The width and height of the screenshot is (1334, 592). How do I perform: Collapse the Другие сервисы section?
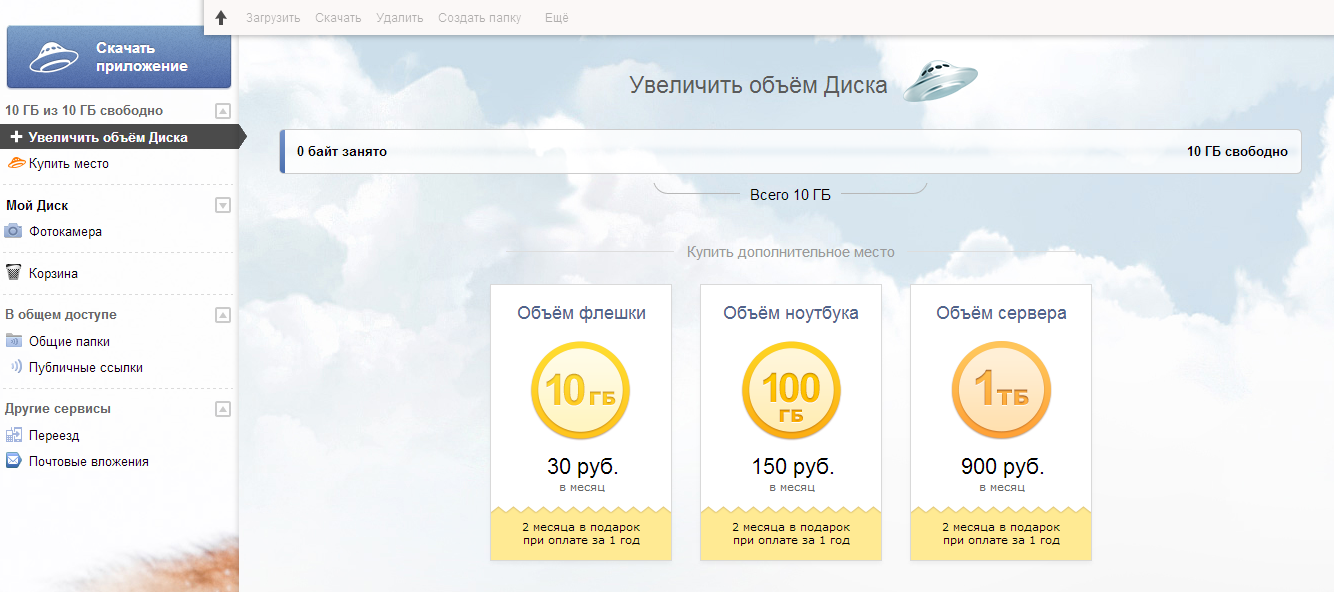click(223, 409)
